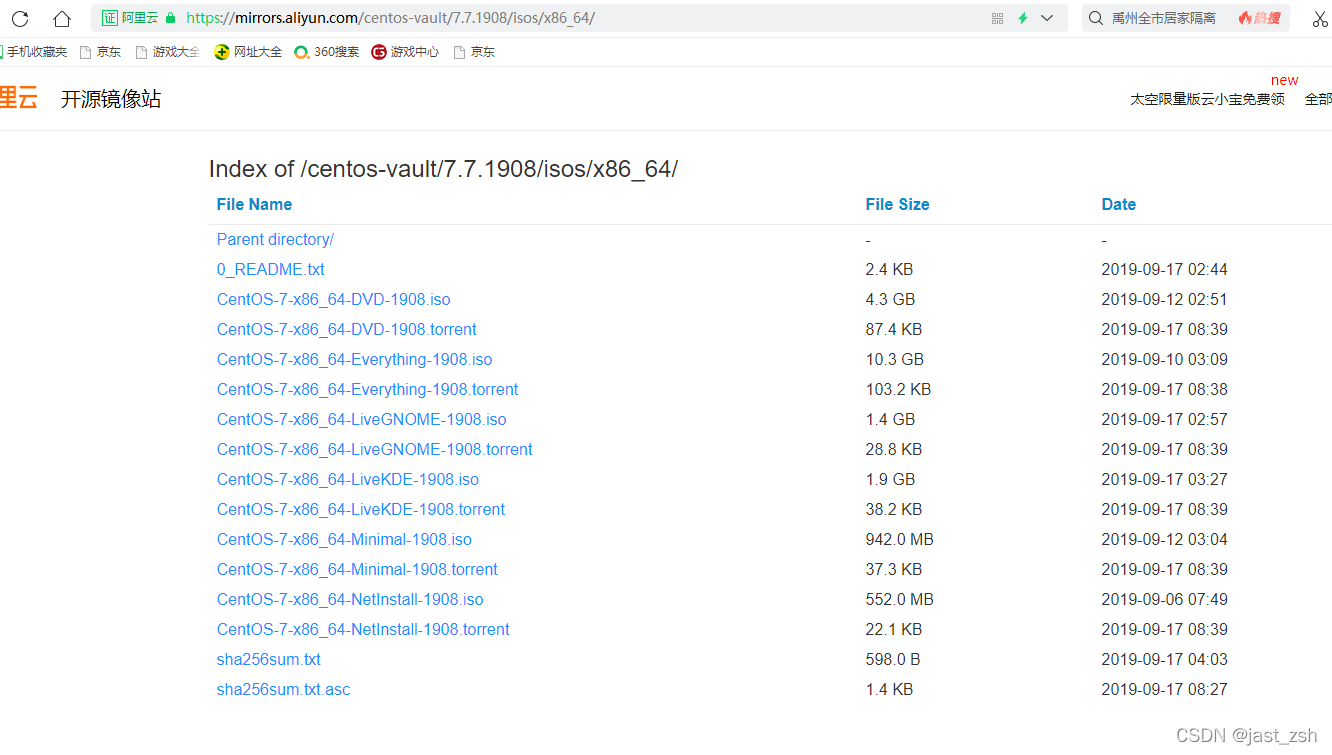Click the date 2019-09-10 03:09
The height and width of the screenshot is (755, 1332).
(x=1164, y=359)
